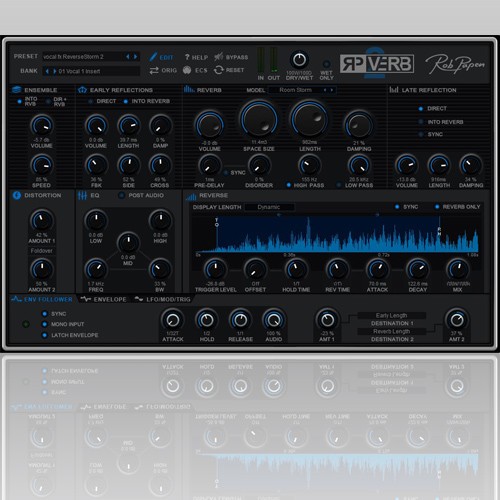Click the Dry/Wet knob

pyautogui.click(x=299, y=60)
